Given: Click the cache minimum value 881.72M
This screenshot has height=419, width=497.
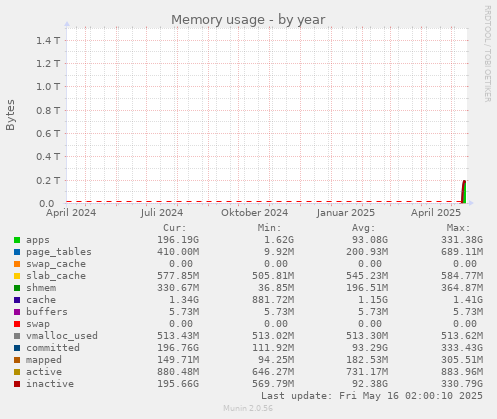Looking at the screenshot, I should (273, 300).
